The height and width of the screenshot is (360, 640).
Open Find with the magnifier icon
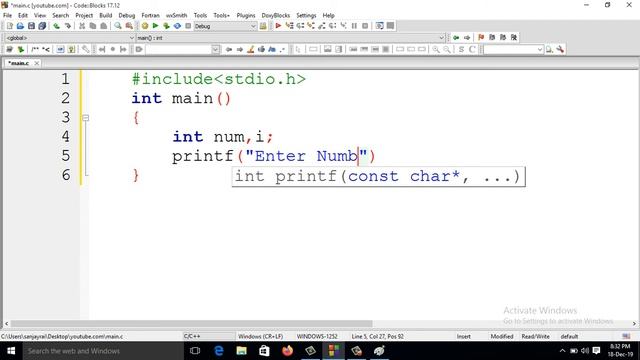click(118, 26)
